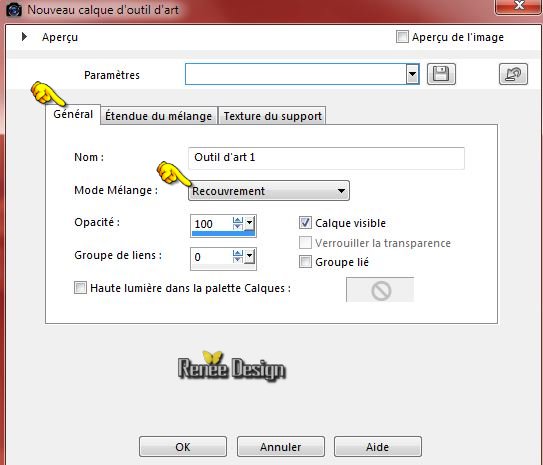
Task: Click the highlight color disabled swatch
Action: (x=380, y=290)
